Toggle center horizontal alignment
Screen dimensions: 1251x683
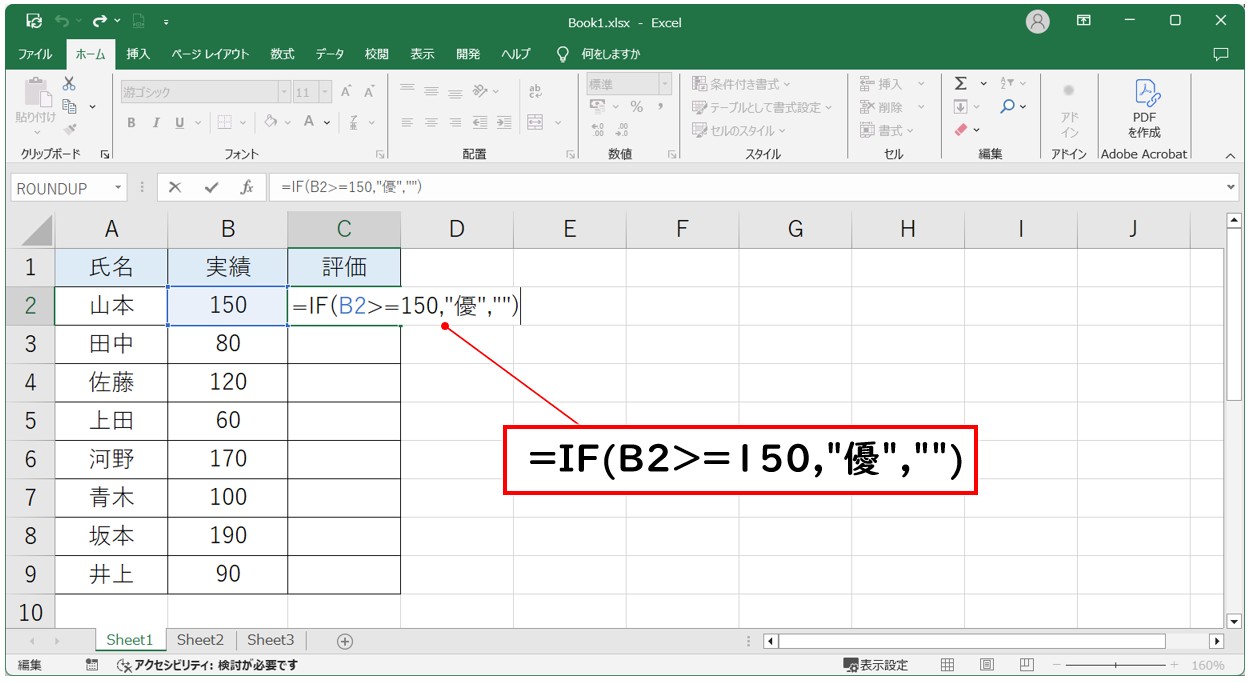click(x=431, y=122)
